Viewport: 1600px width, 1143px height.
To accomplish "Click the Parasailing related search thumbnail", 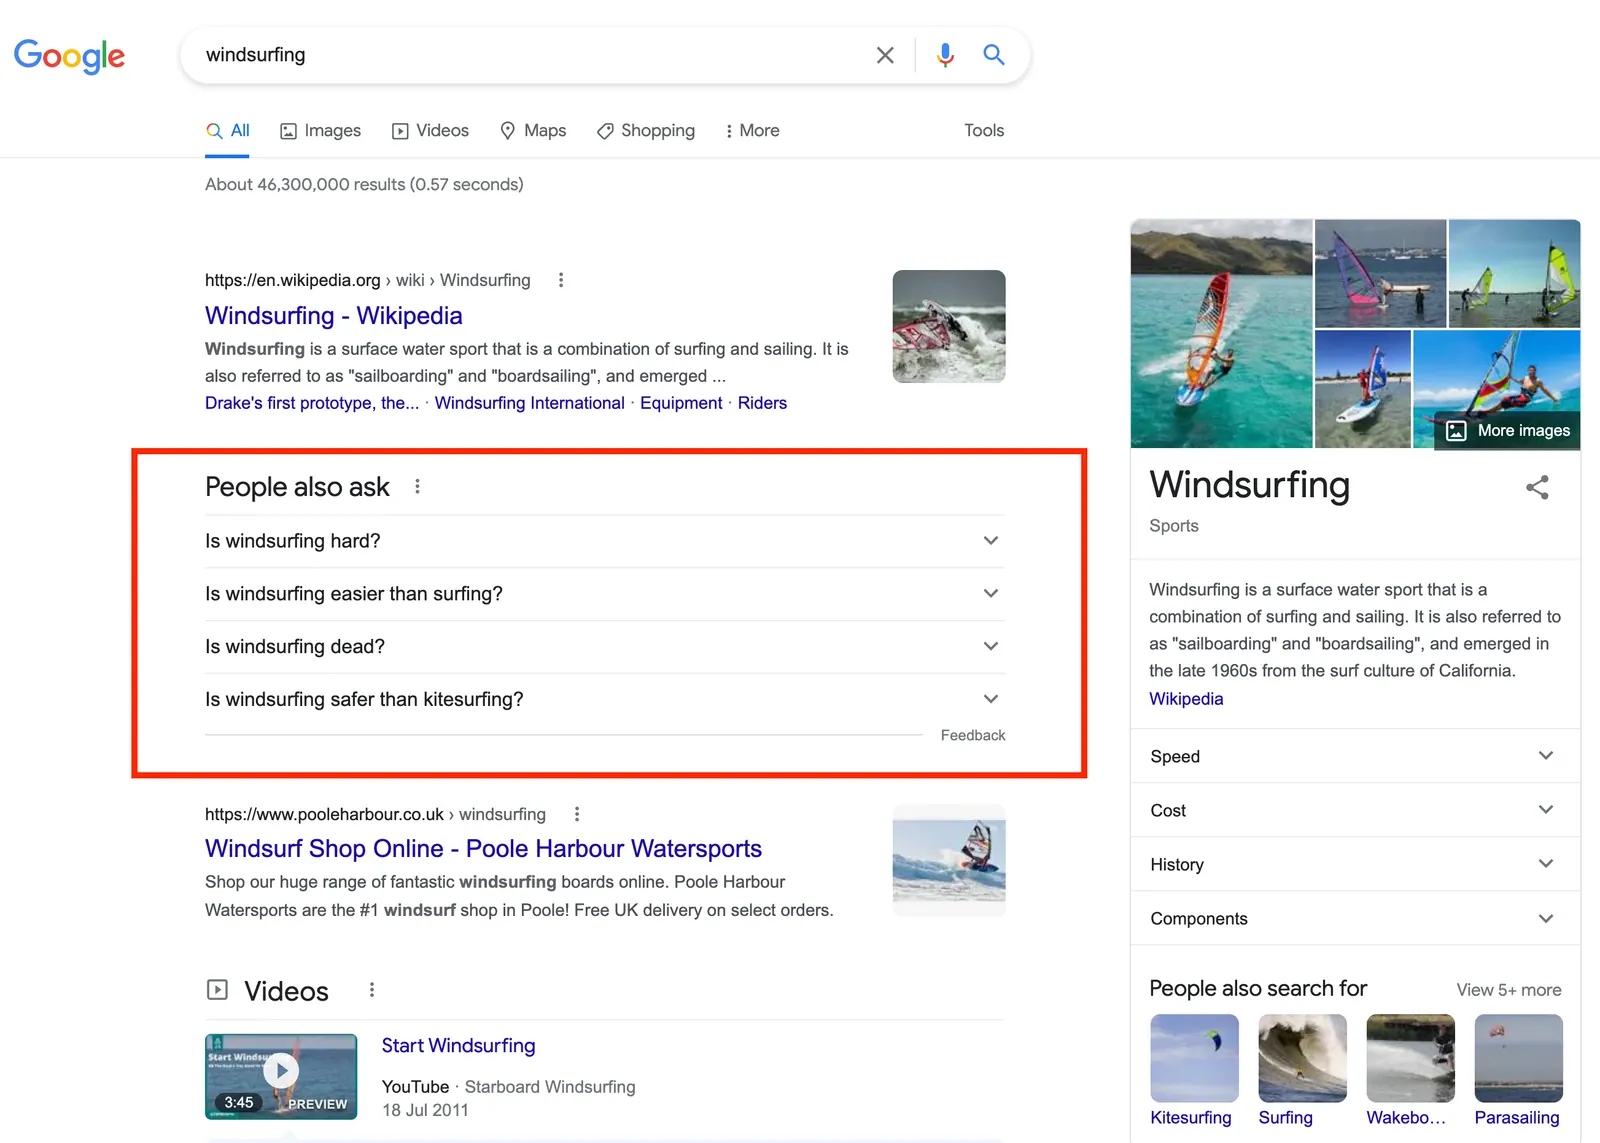I will point(1518,1058).
